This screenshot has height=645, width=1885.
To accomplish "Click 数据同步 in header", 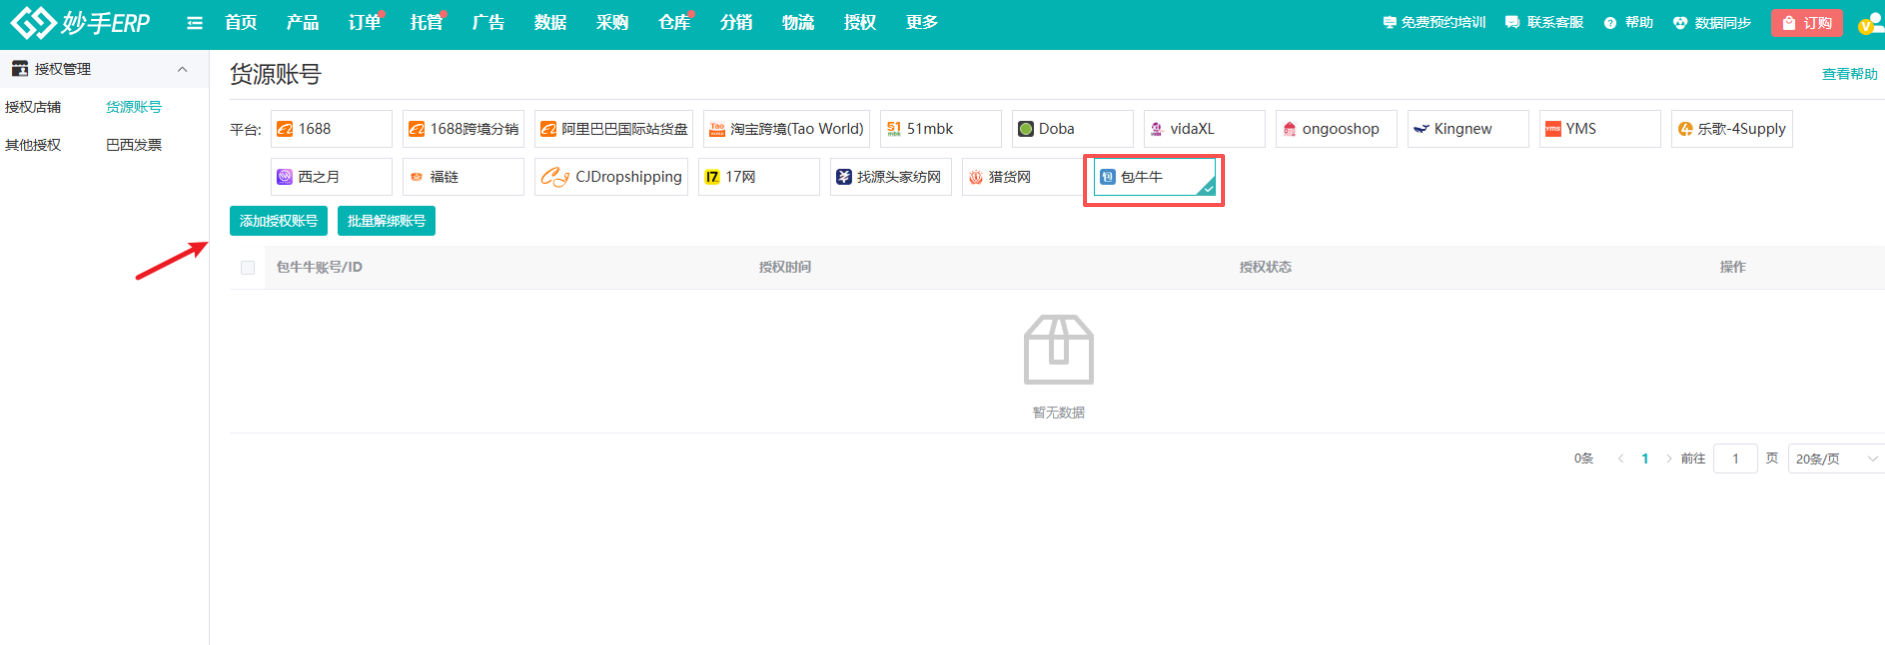I will point(1712,22).
